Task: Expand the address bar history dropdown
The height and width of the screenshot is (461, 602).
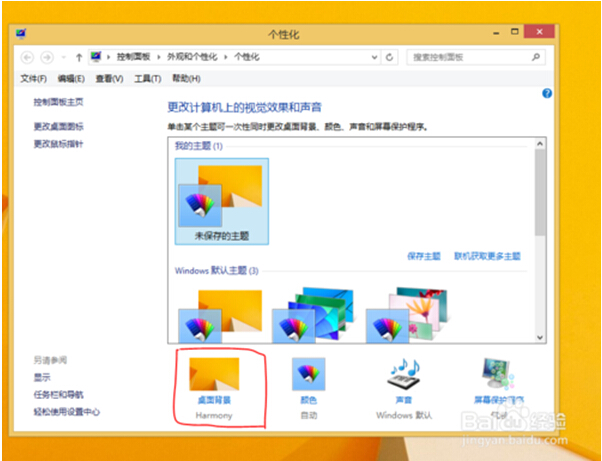Action: coord(374,57)
